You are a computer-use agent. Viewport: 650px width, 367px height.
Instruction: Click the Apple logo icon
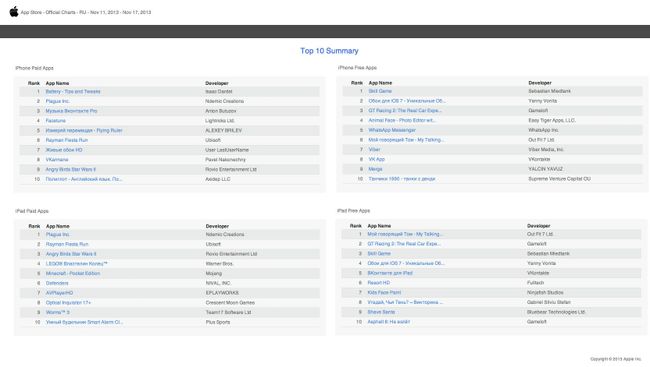point(14,12)
